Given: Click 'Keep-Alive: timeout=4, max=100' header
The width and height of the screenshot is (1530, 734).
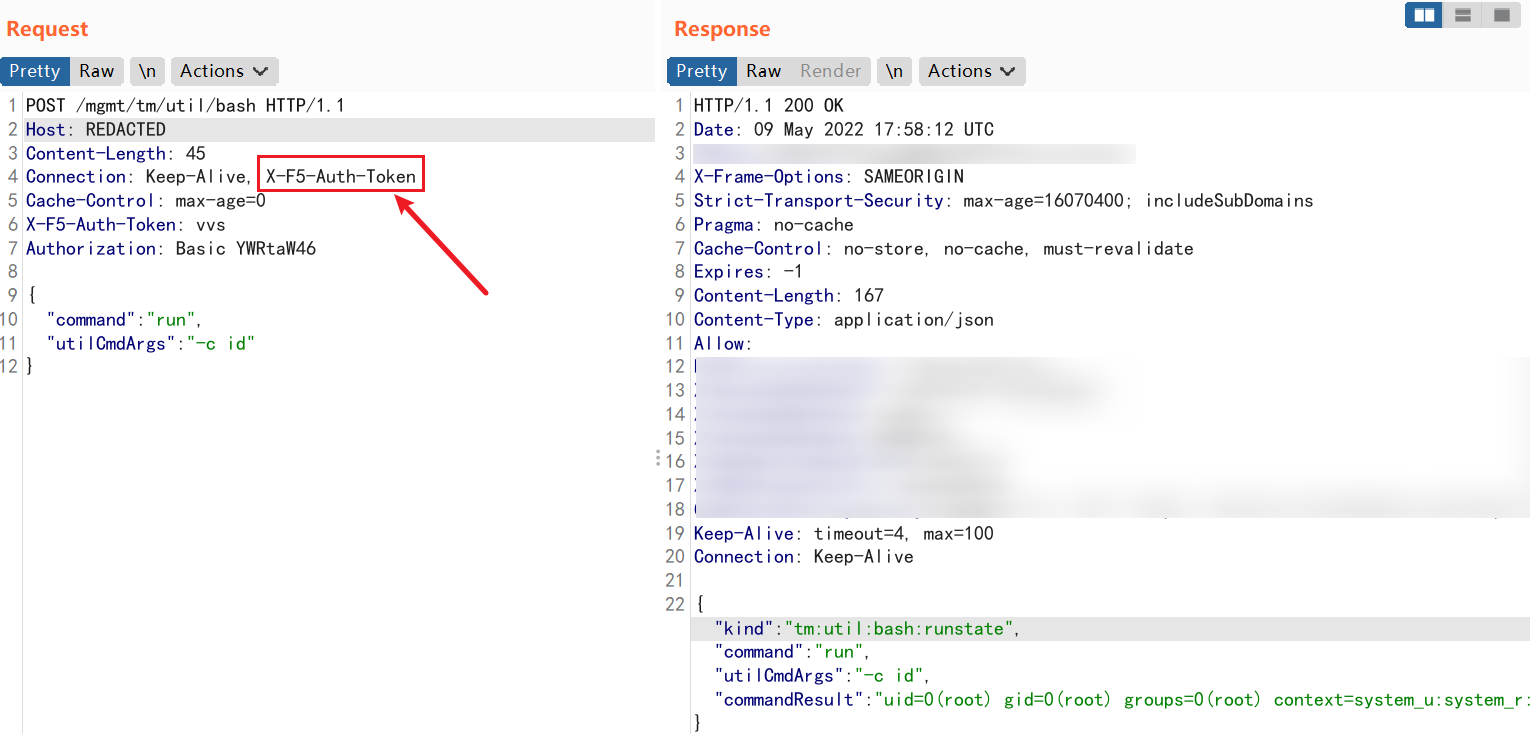Looking at the screenshot, I should pyautogui.click(x=844, y=533).
